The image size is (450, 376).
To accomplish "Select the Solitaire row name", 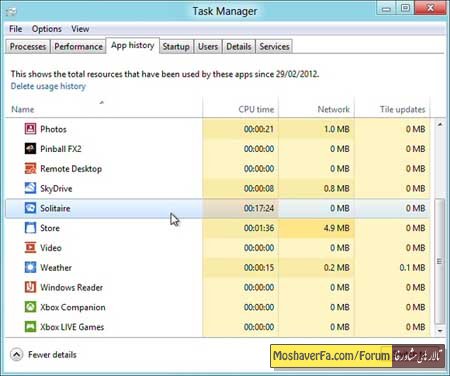I will [x=55, y=208].
